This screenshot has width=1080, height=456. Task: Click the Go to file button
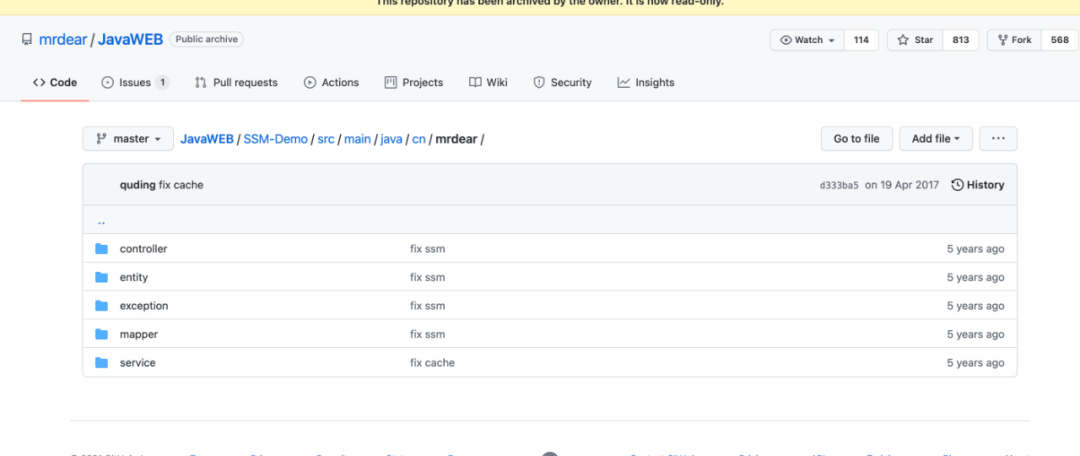[856, 138]
